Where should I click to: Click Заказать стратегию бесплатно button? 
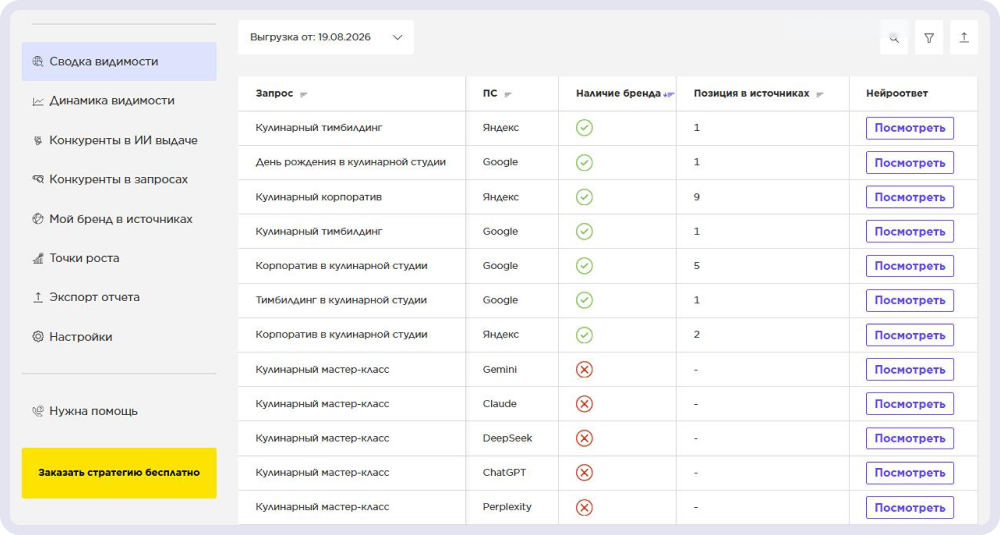click(x=119, y=473)
